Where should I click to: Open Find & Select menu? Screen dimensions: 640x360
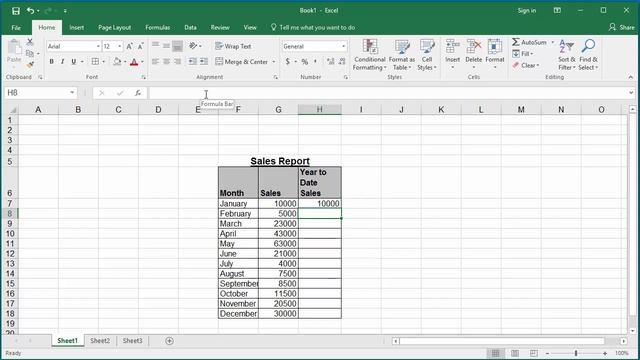pos(588,55)
